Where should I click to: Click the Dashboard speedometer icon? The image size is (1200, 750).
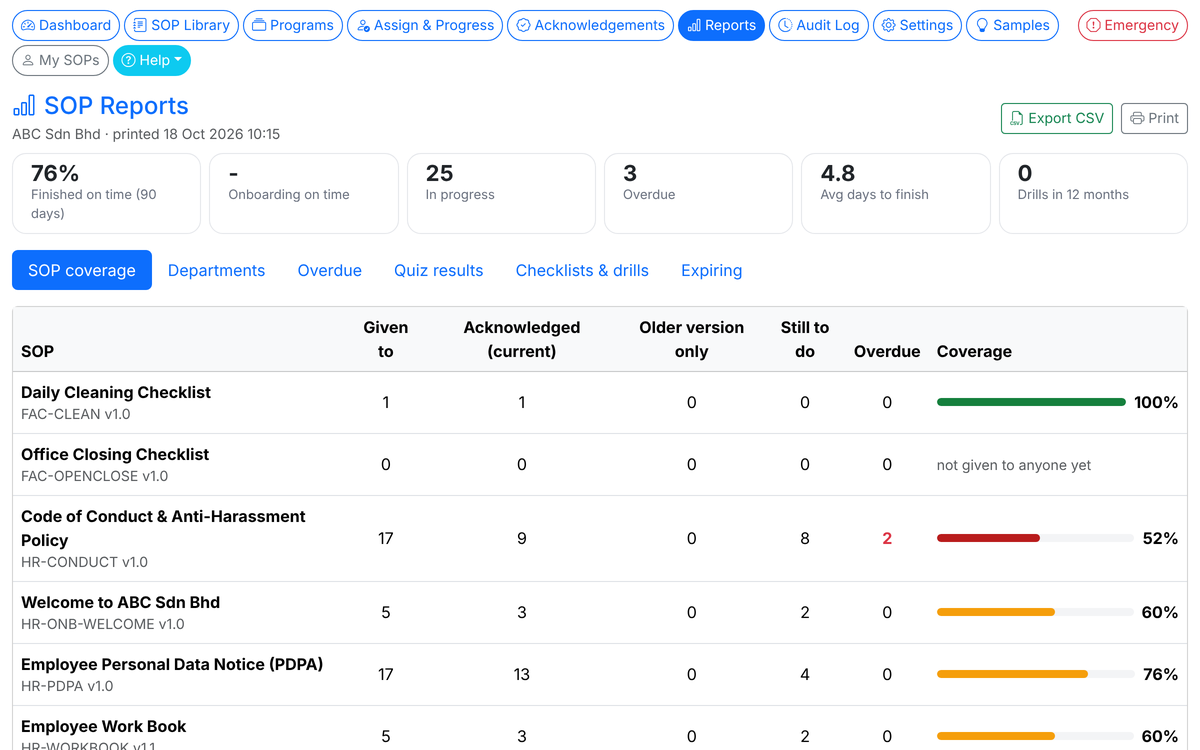(28, 25)
